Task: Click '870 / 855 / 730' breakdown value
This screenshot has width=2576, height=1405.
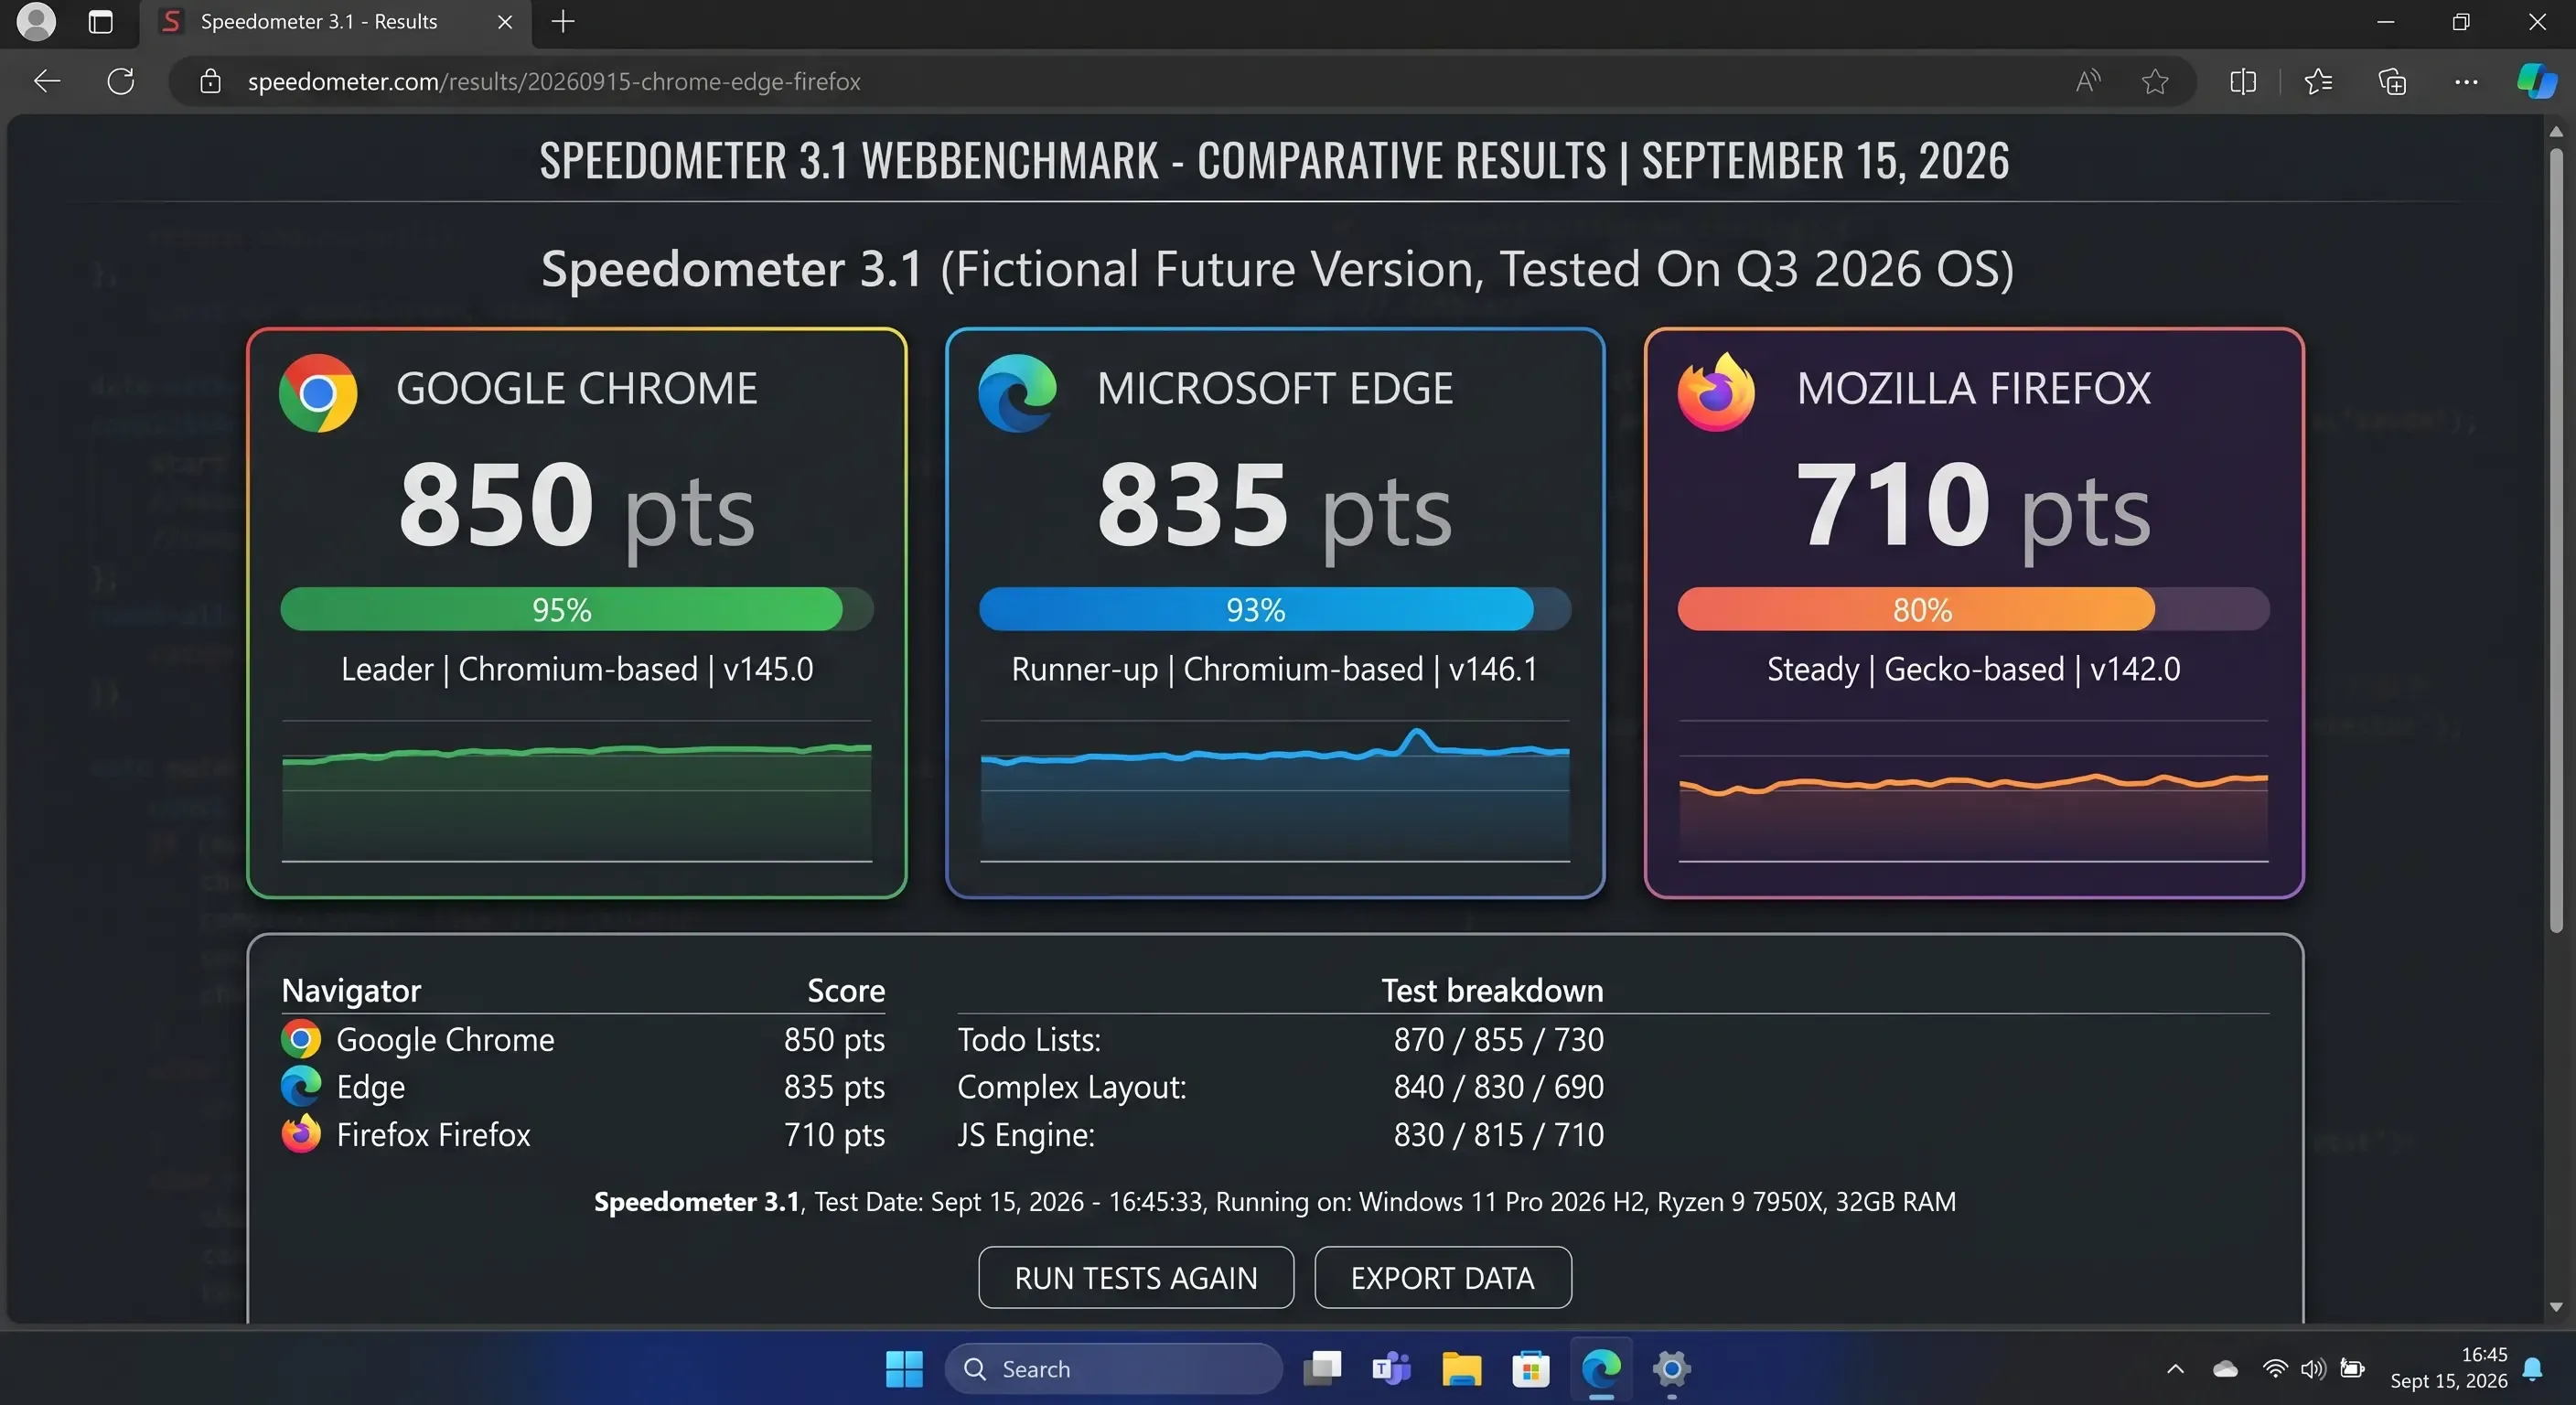Action: tap(1499, 1040)
